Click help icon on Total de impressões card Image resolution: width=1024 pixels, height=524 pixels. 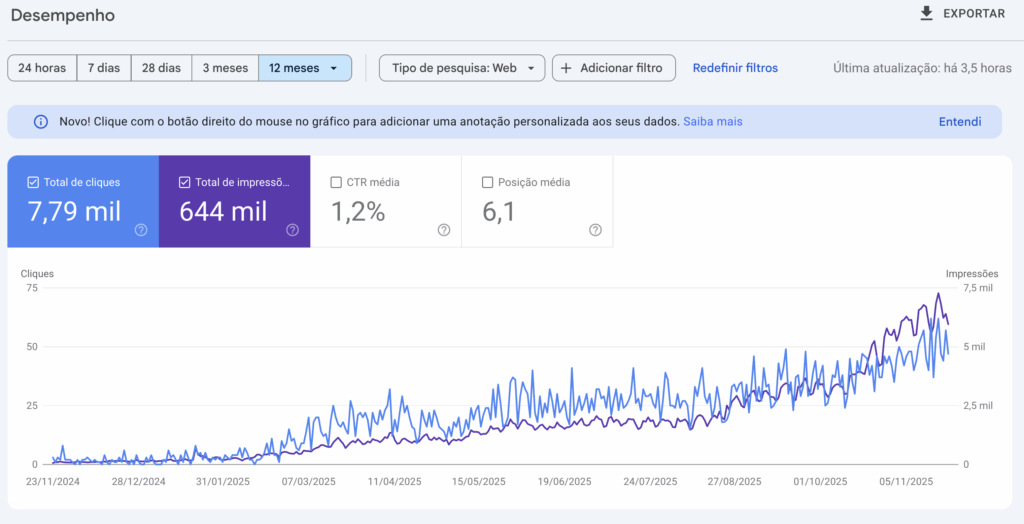point(292,230)
